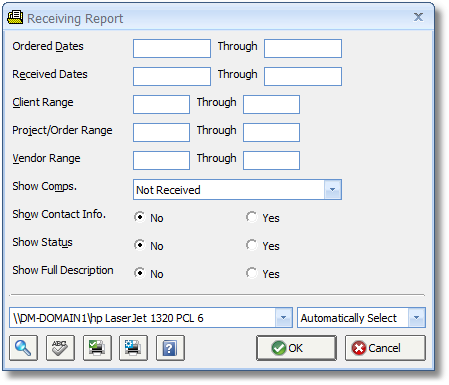This screenshot has height=385, width=449.
Task: Click the Received Dates start field
Action: [x=172, y=76]
